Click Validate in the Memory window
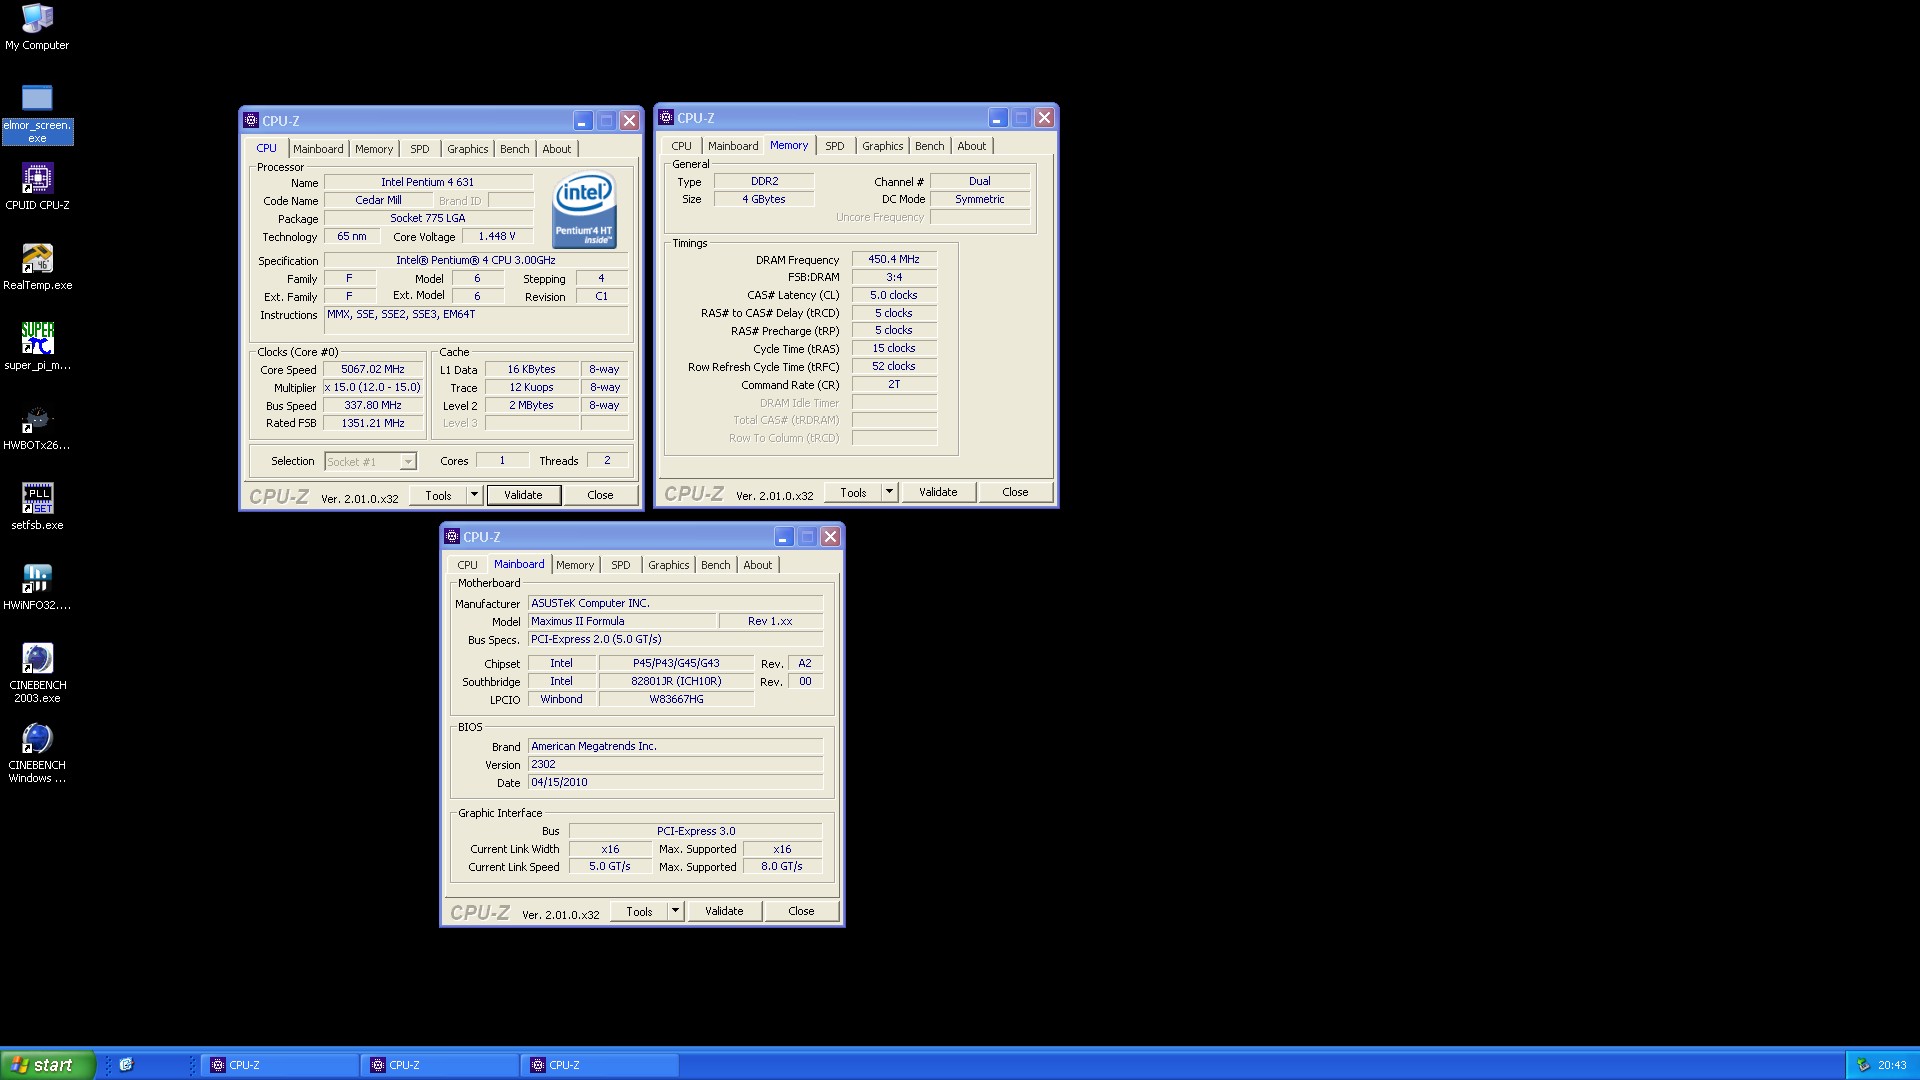1920x1080 pixels. [938, 492]
